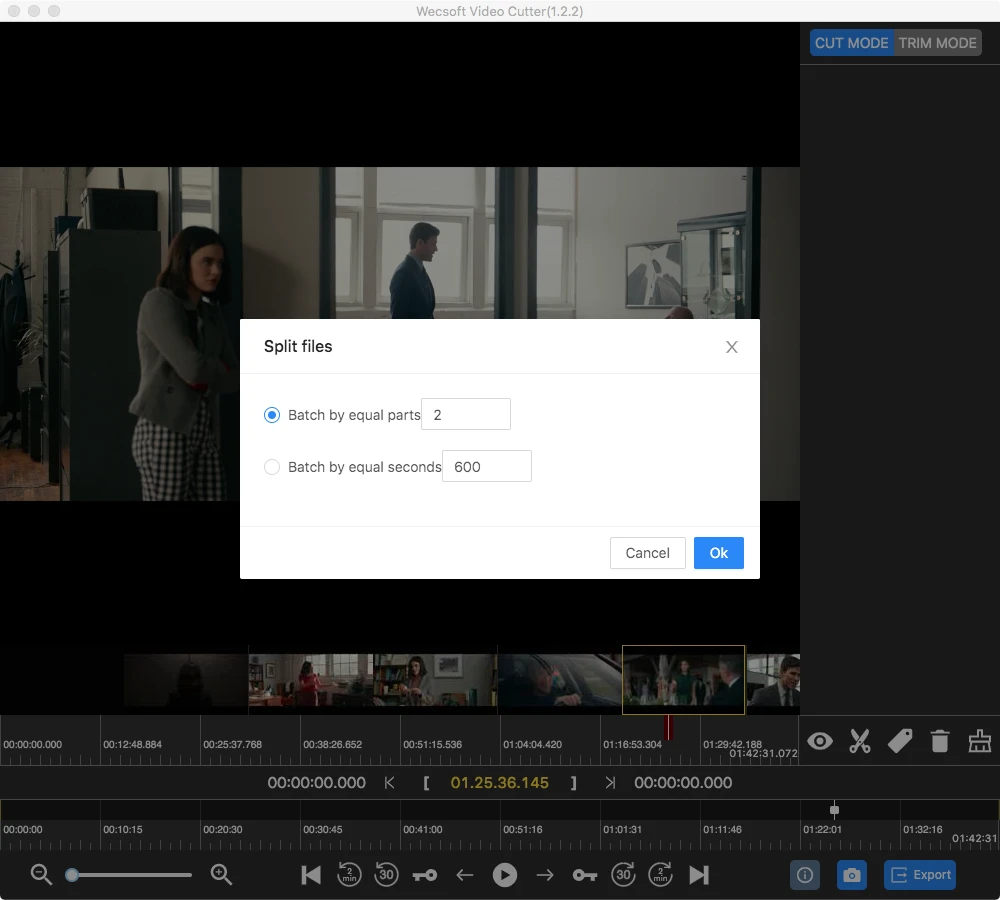Step back one frame left arrow
Screen dimensions: 1000x900
coord(465,875)
